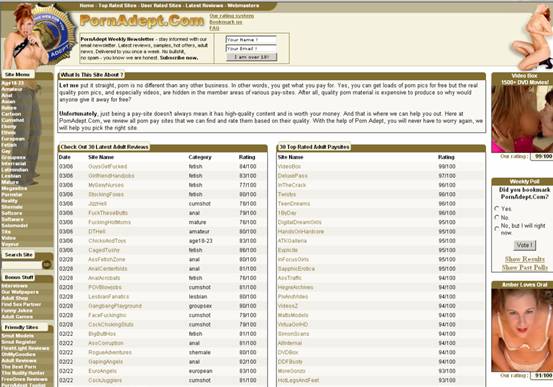Click the Vote! button
Screen dimensions: 553x387
pos(524,245)
